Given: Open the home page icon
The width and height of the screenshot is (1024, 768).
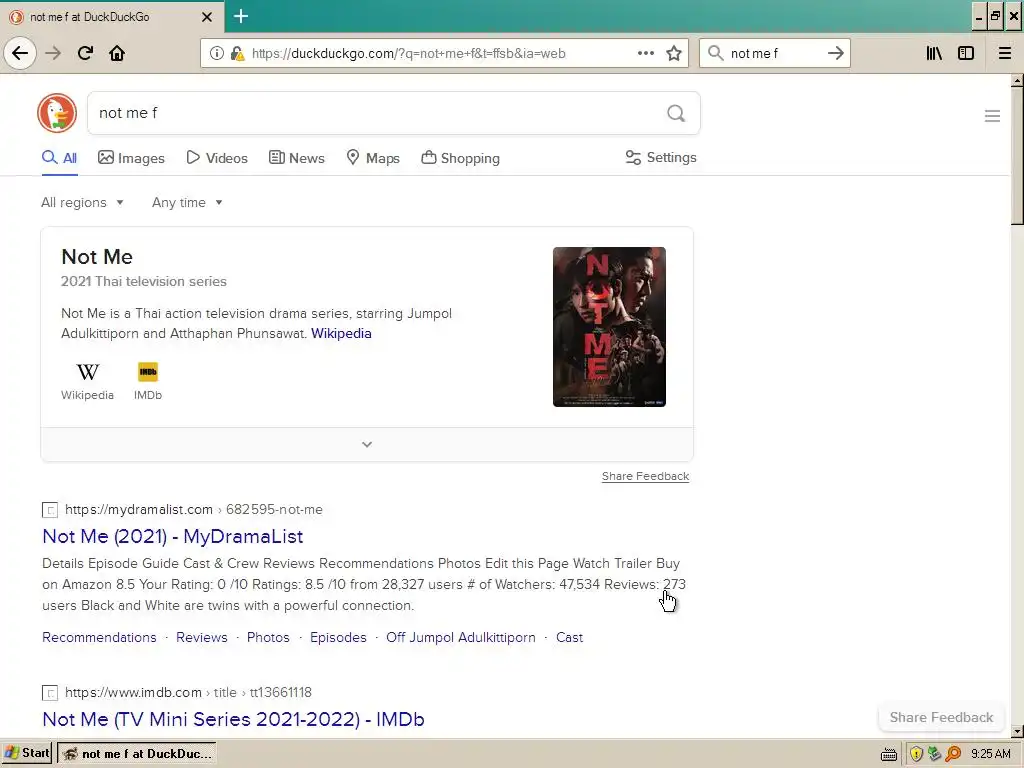Looking at the screenshot, I should click(x=117, y=53).
